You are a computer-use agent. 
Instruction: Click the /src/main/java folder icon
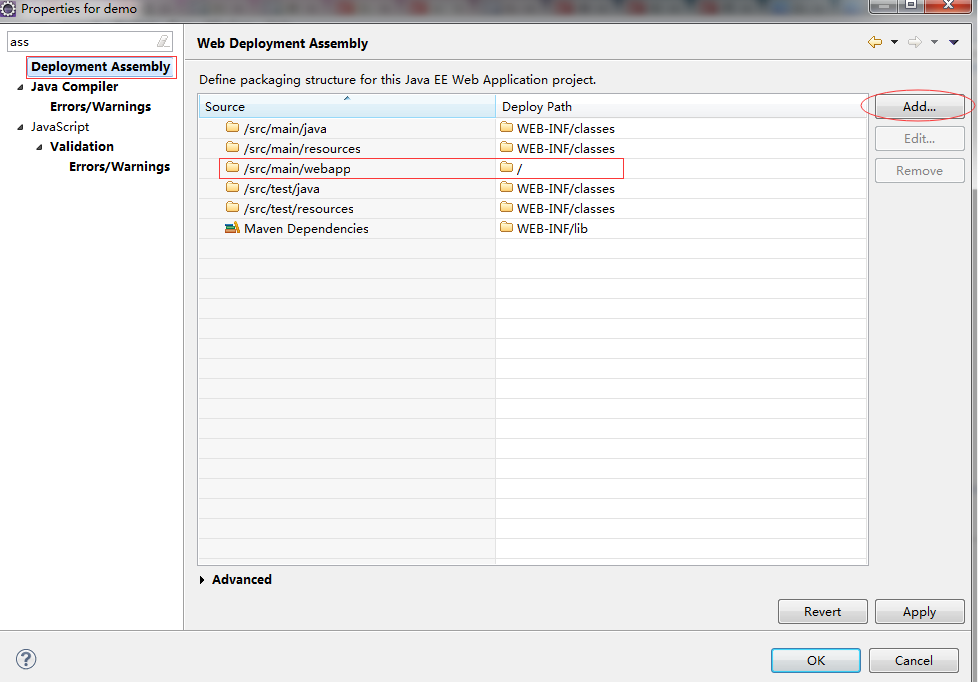pos(233,127)
